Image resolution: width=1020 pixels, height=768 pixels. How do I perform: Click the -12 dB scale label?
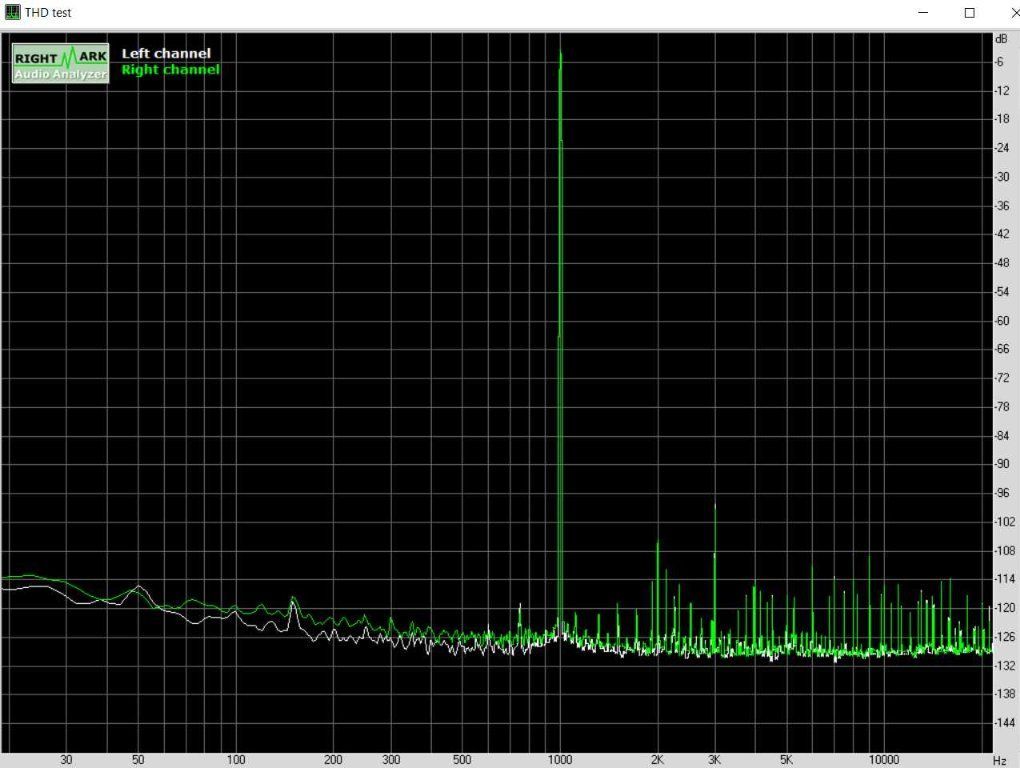(x=1002, y=90)
